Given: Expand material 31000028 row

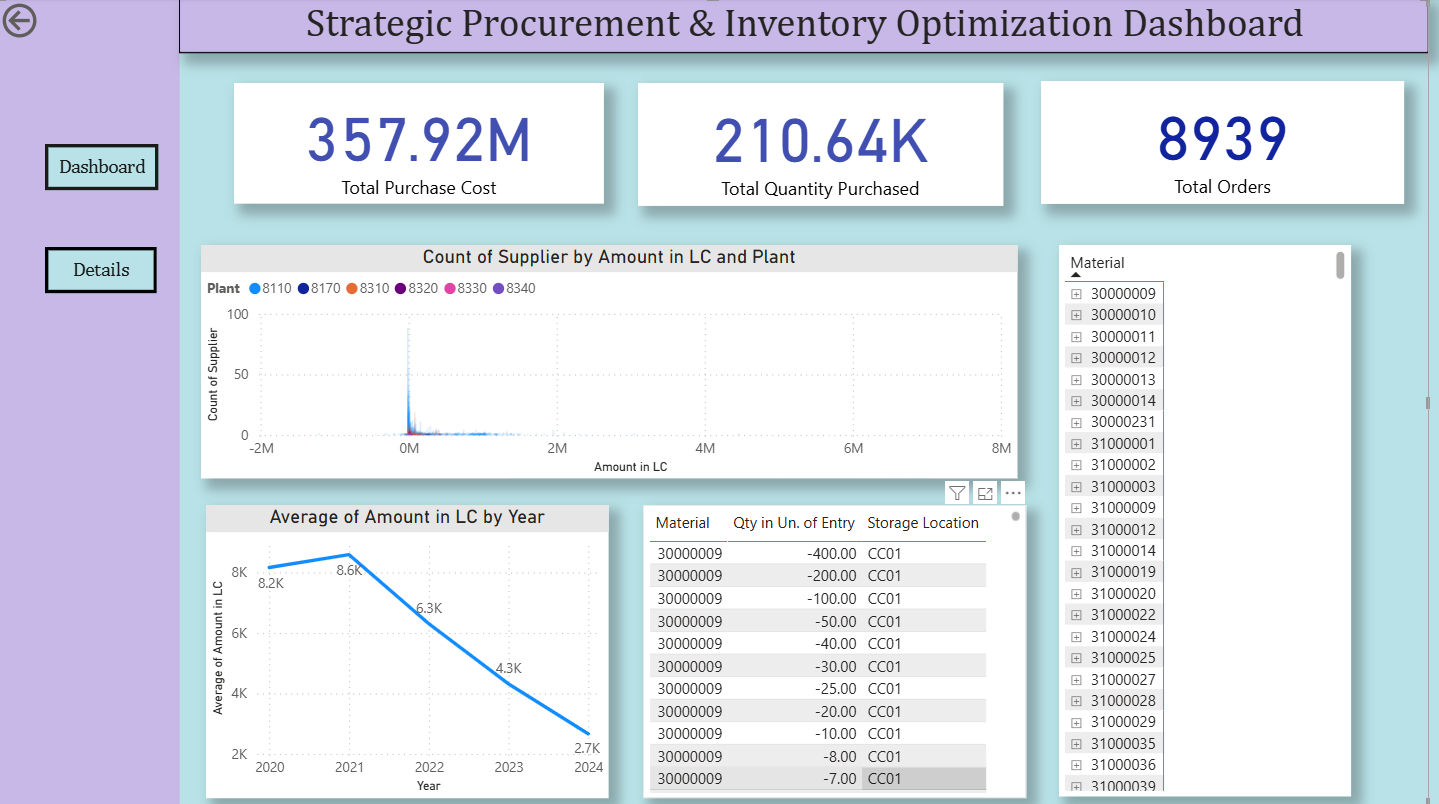Looking at the screenshot, I should pyautogui.click(x=1077, y=701).
